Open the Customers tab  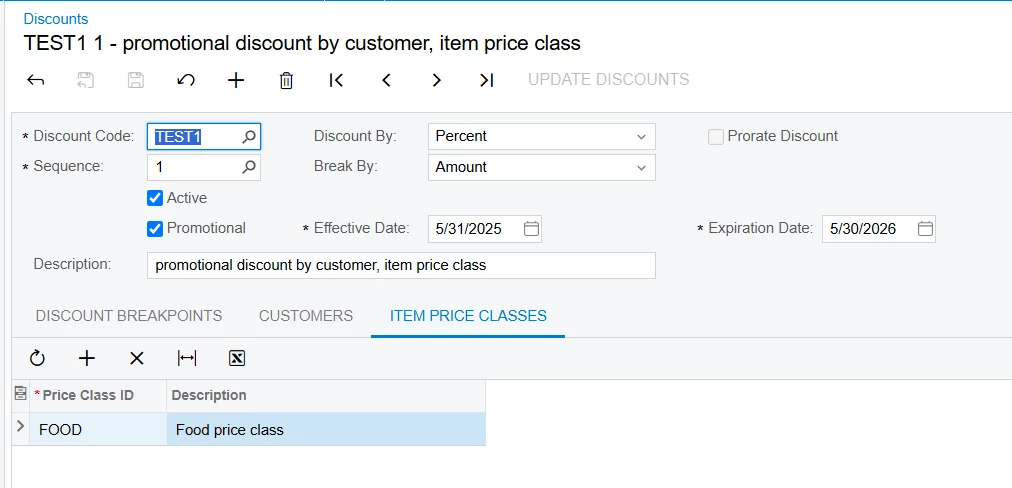(306, 316)
